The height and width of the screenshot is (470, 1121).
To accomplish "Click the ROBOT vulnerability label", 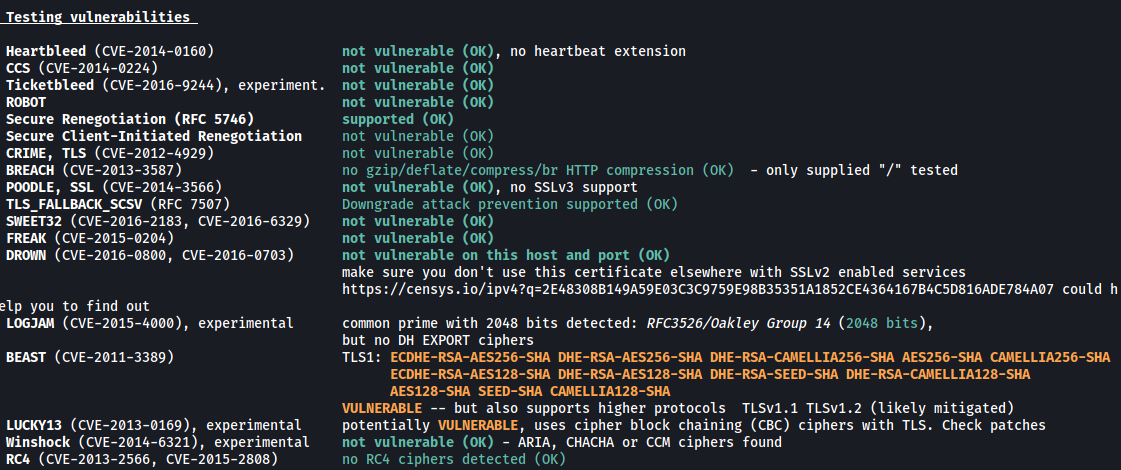I will [26, 102].
